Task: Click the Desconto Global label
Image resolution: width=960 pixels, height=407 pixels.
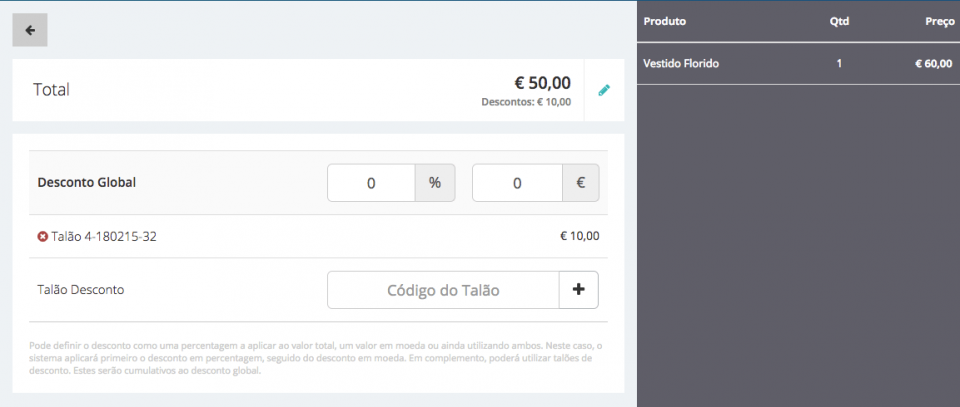Action: click(86, 183)
